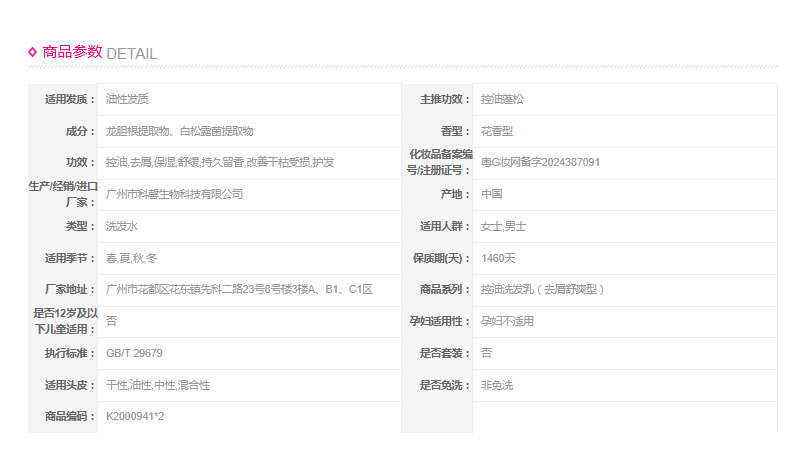Click the 1460天 shelf life value
This screenshot has width=806, height=474.
pos(498,258)
